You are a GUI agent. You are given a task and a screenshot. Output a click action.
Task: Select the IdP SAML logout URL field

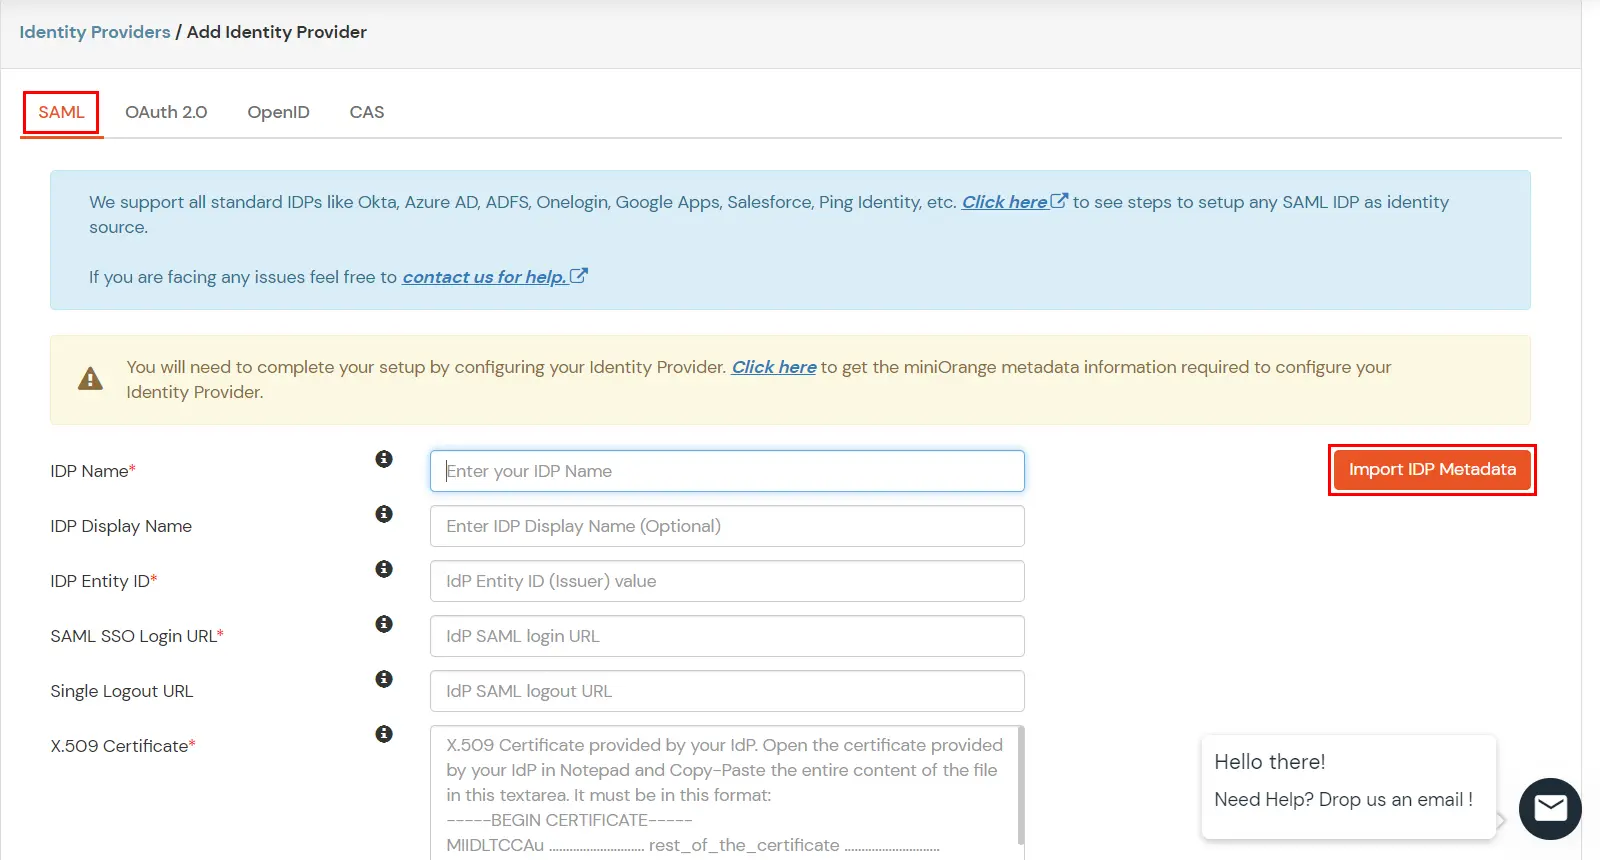click(x=727, y=691)
